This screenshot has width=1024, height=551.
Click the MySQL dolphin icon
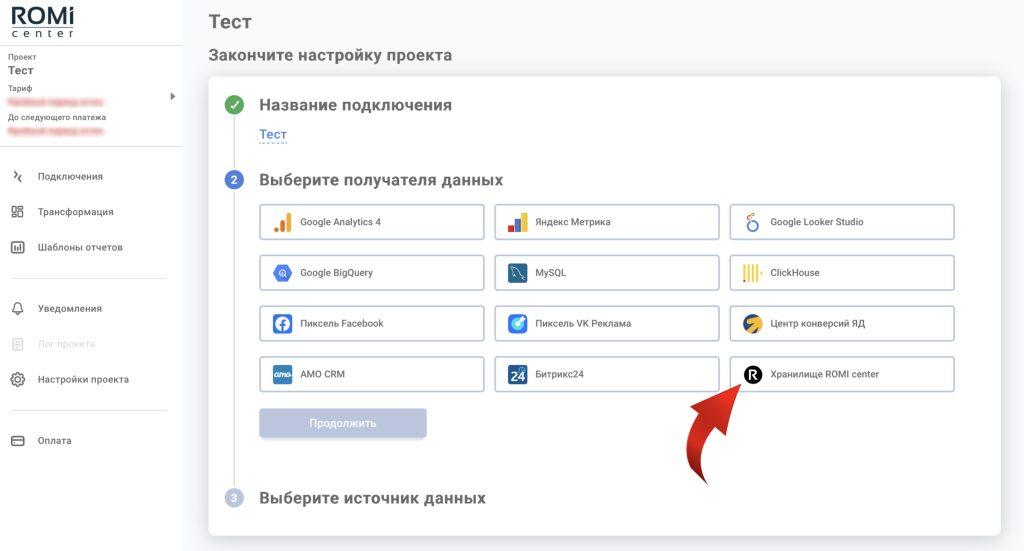(x=517, y=273)
